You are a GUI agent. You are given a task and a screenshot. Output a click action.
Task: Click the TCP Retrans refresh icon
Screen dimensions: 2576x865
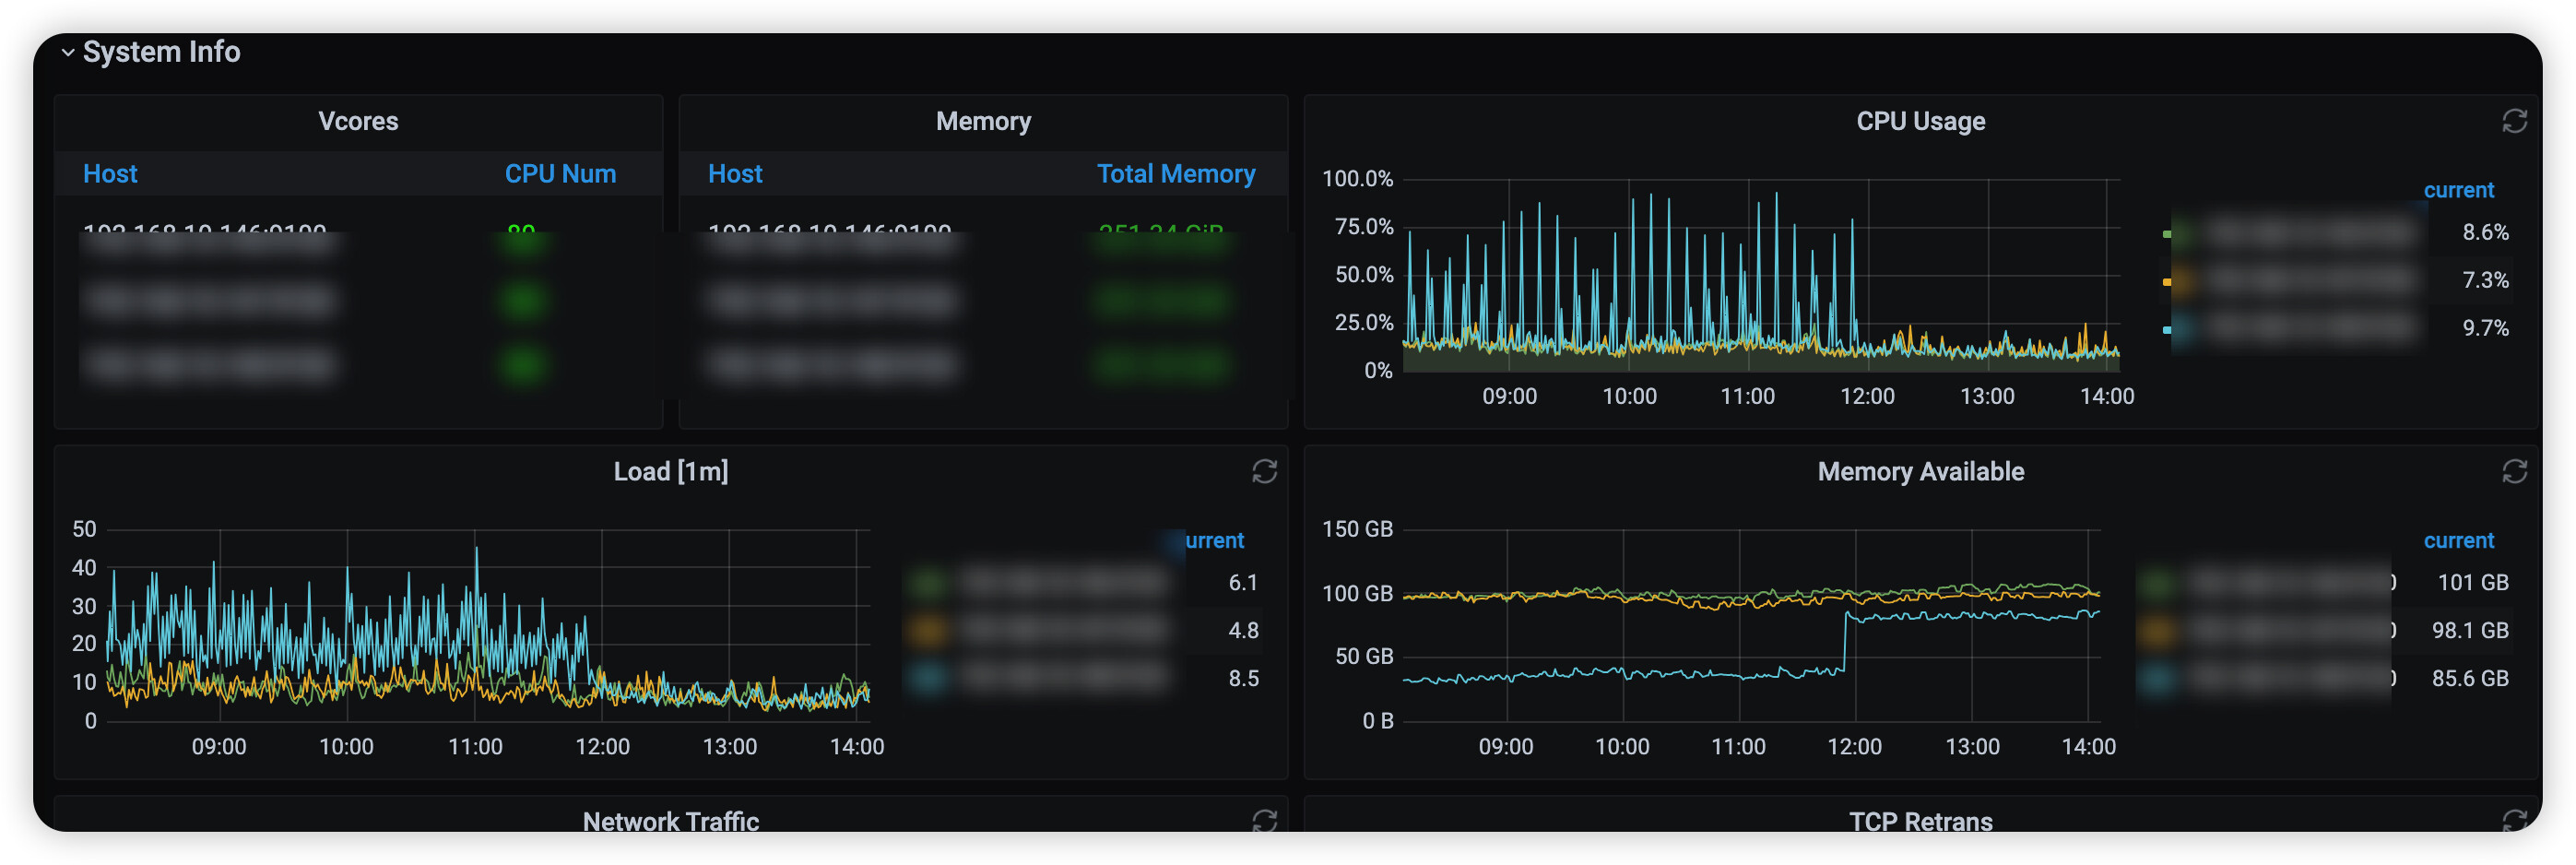(2513, 821)
